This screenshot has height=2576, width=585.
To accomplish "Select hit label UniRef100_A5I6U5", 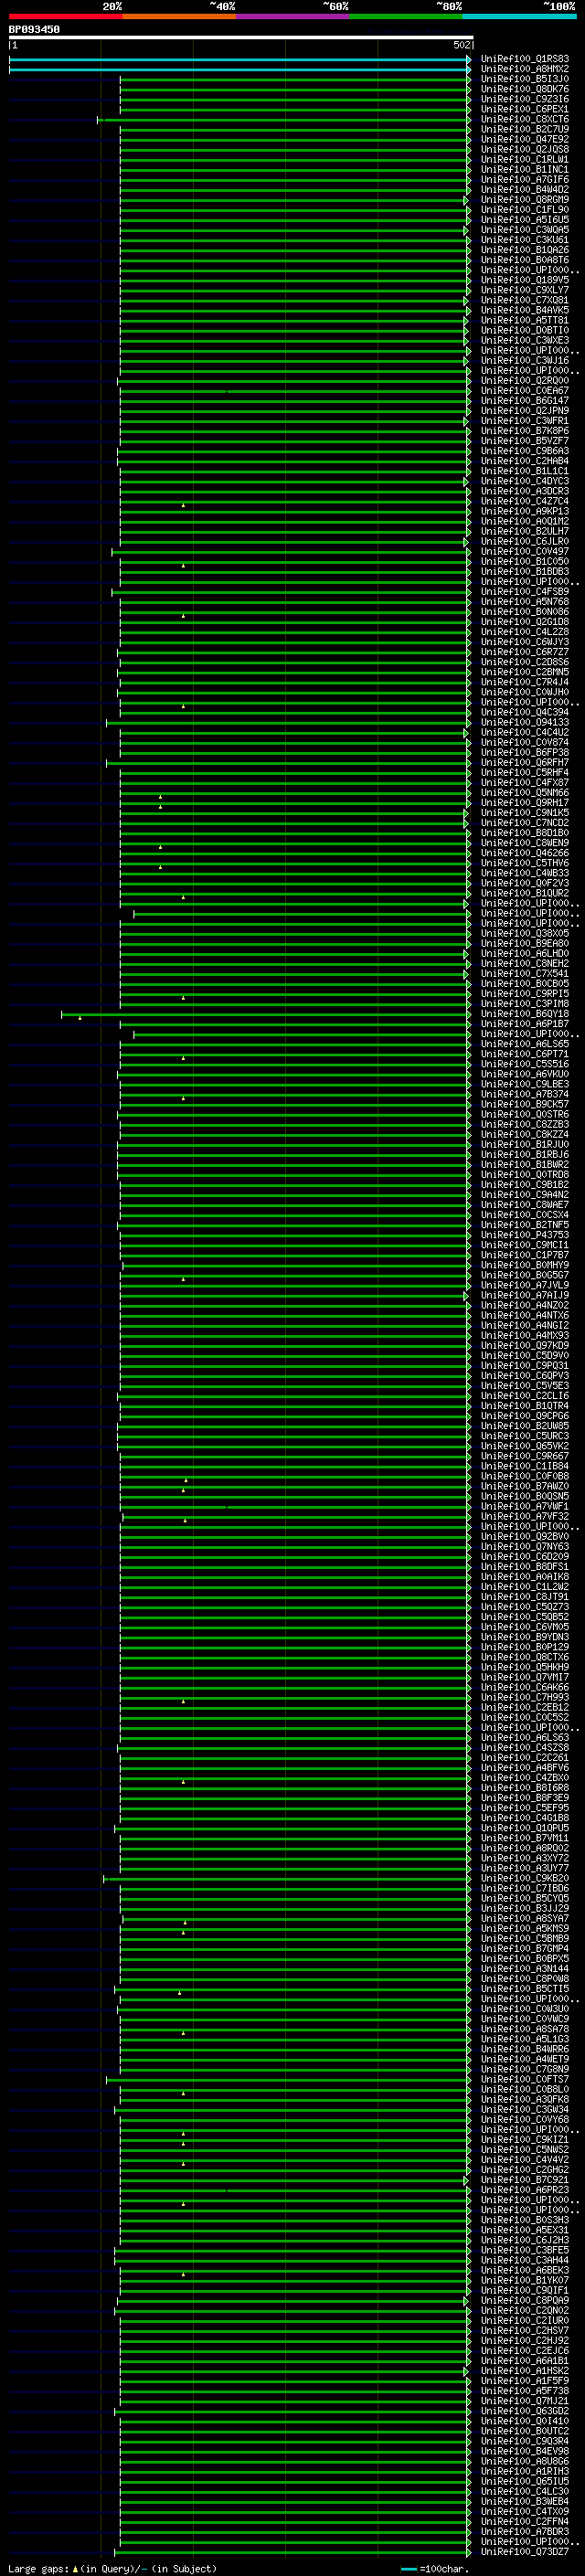I will [x=524, y=220].
